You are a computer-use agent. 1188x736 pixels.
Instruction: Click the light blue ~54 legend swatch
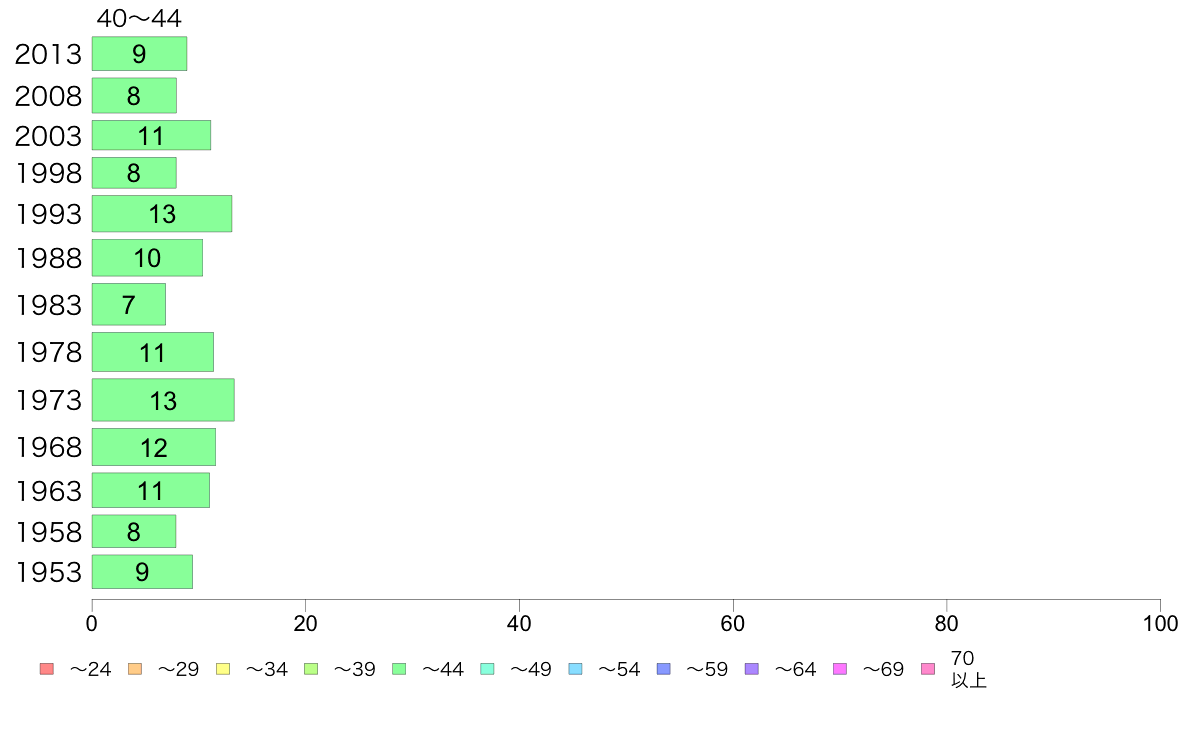coord(575,669)
